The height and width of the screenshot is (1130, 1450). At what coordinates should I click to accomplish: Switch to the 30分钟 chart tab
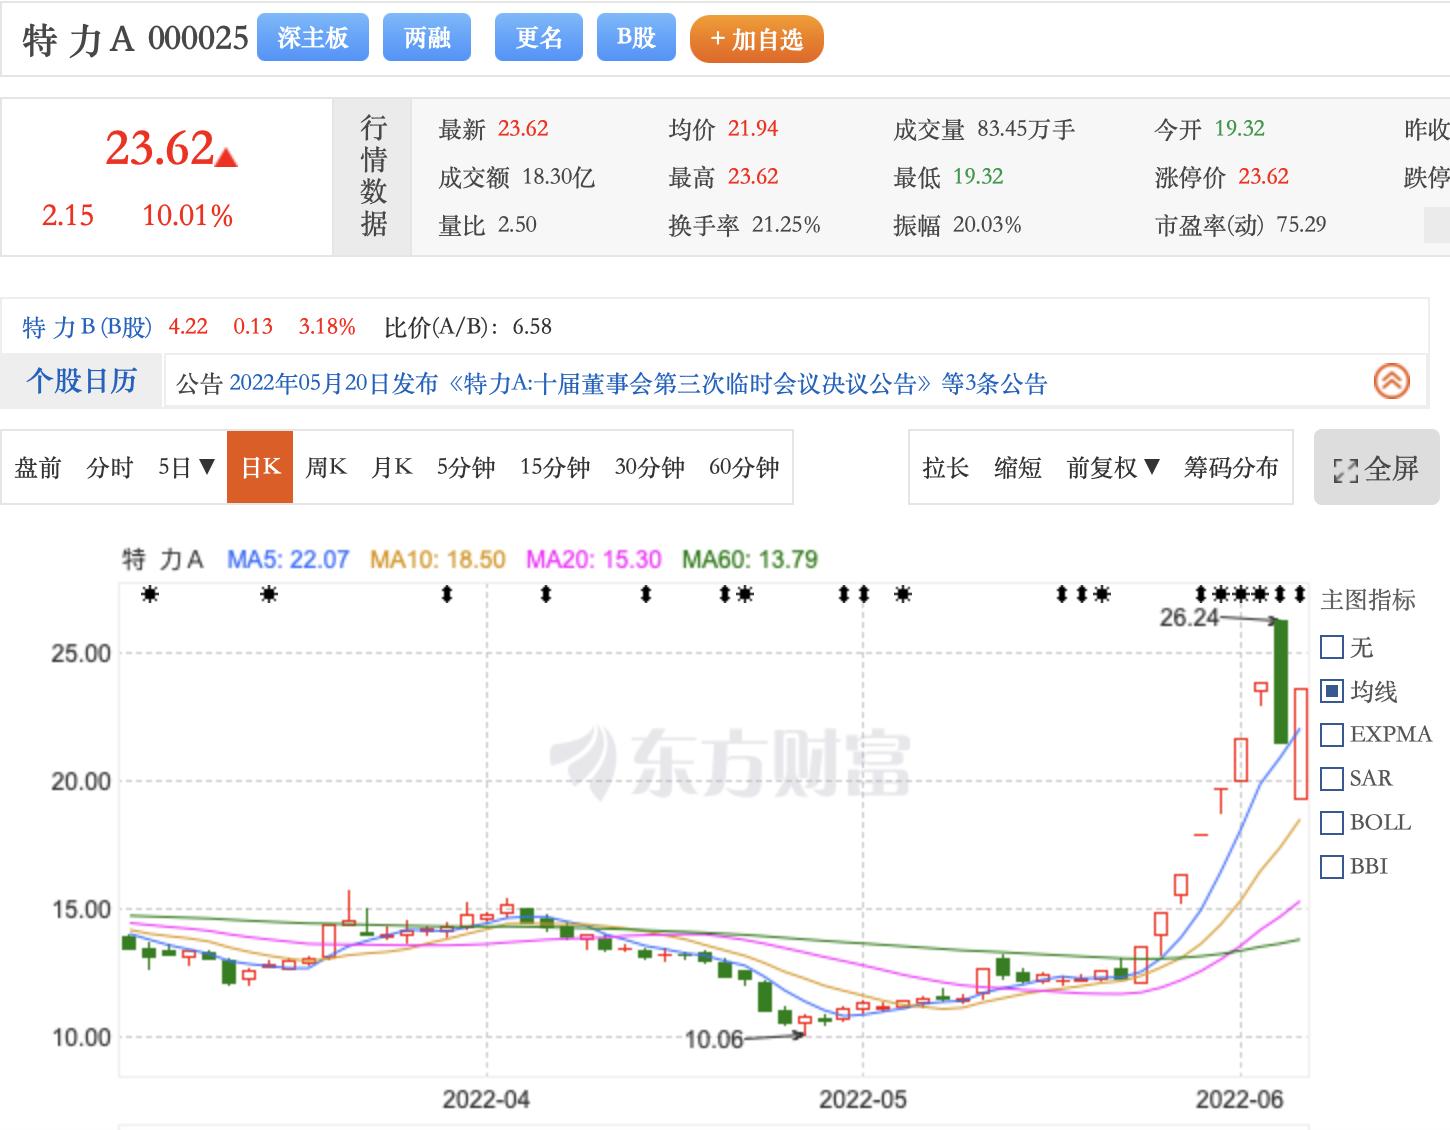click(x=649, y=466)
